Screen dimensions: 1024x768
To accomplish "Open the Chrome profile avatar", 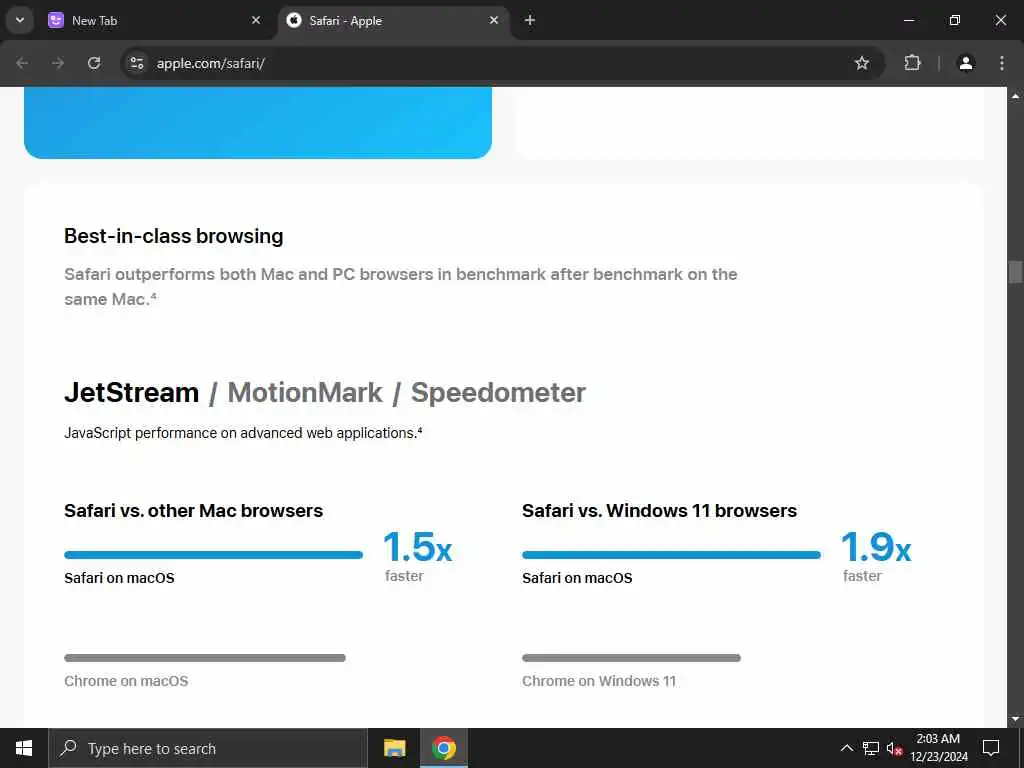I will click(965, 63).
